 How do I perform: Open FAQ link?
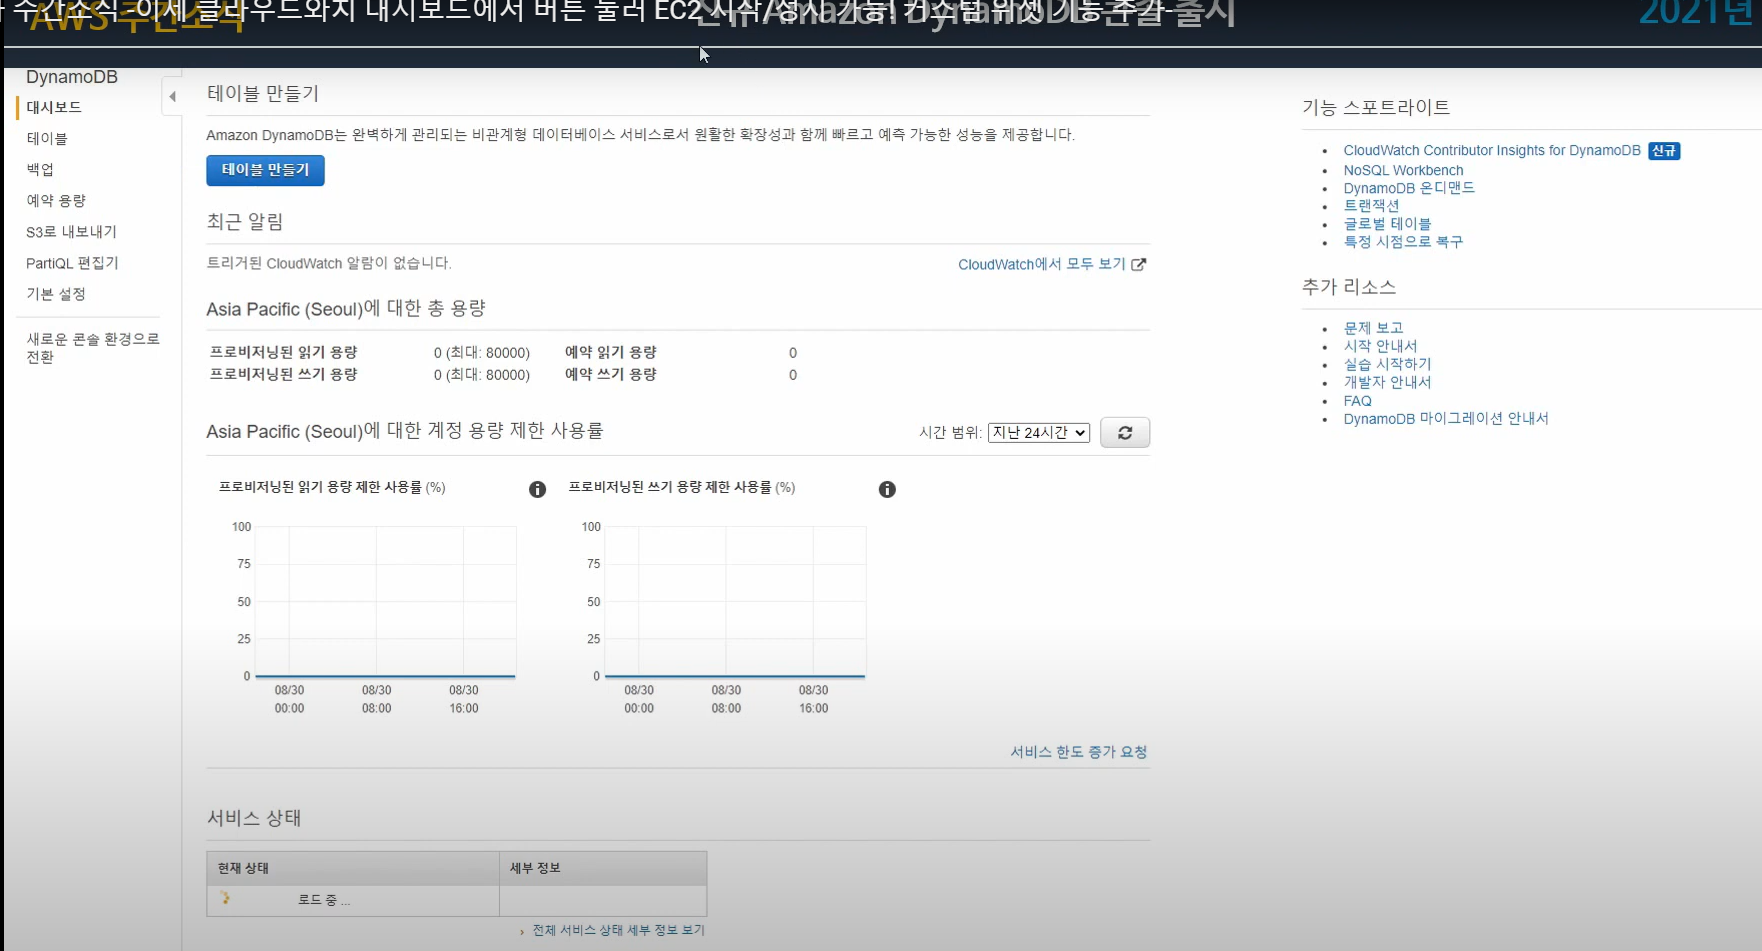[1357, 401]
